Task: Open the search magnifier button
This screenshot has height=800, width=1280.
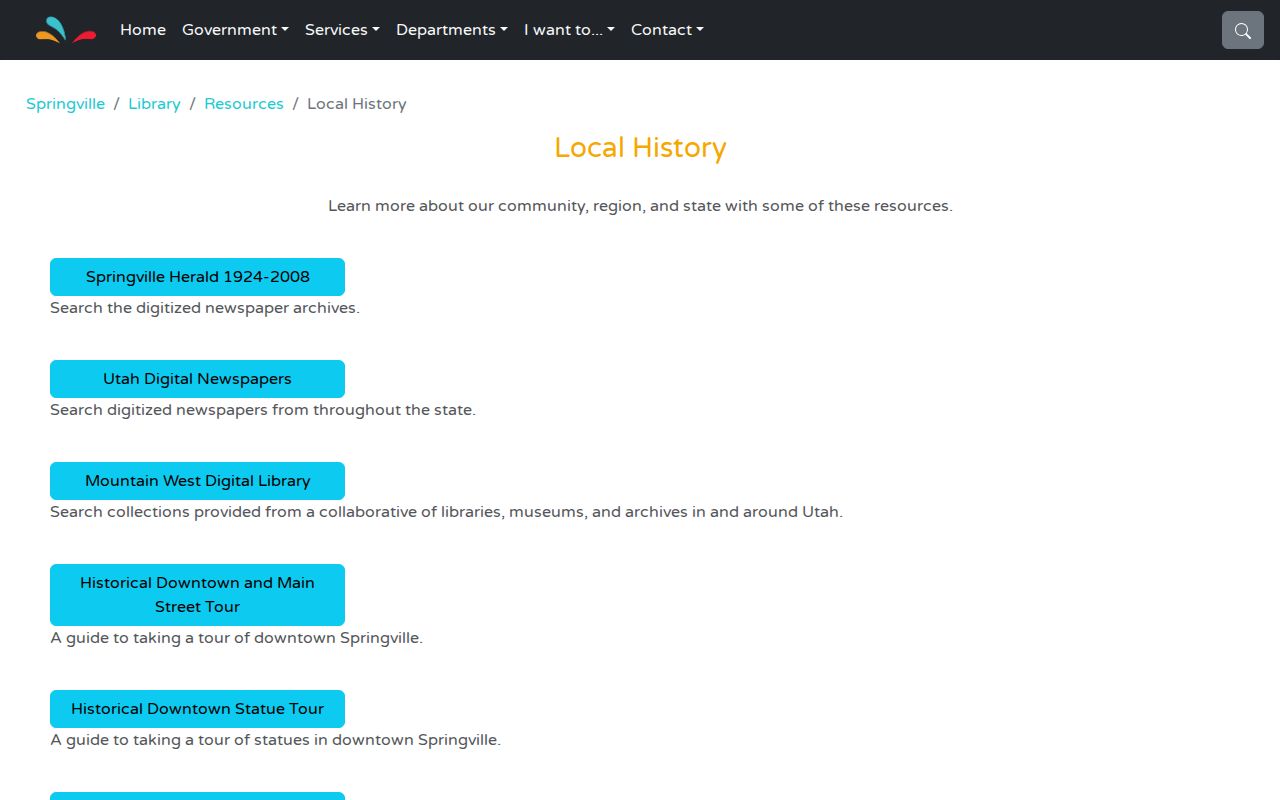Action: click(1243, 30)
